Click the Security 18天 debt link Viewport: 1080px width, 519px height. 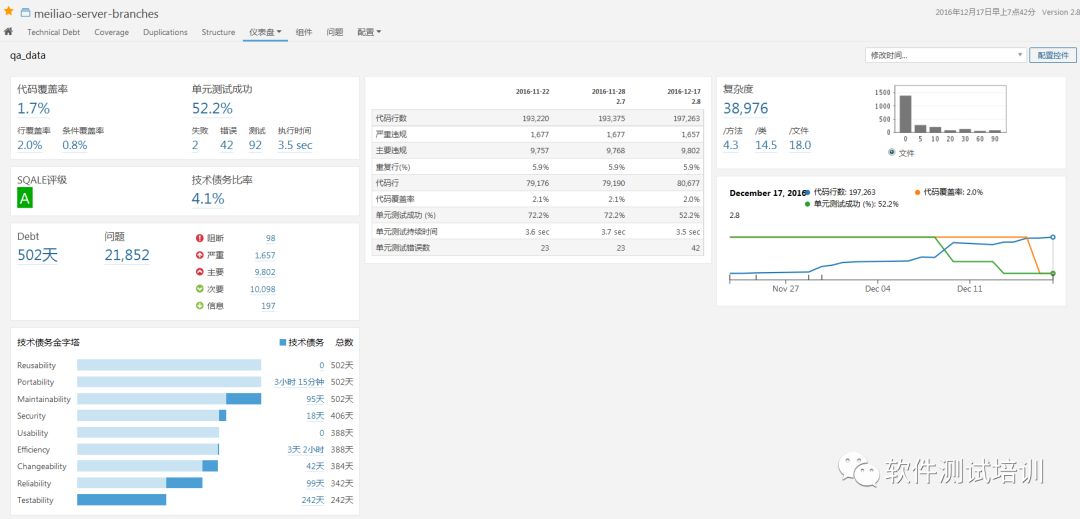(315, 416)
